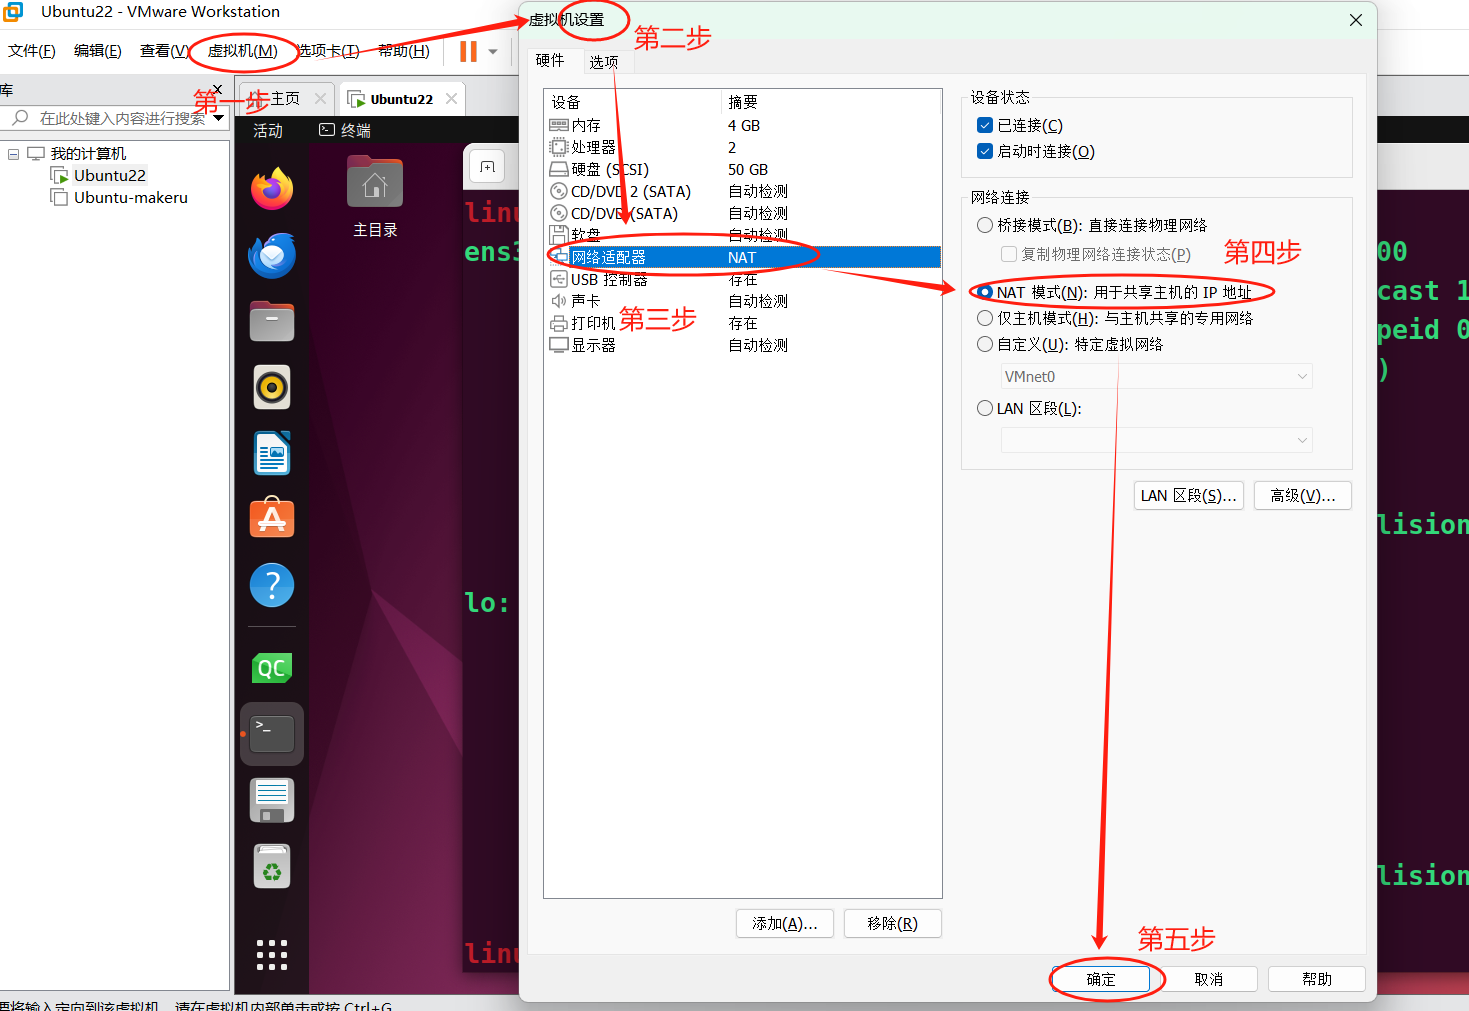Open the 帮助(H) menu

click(404, 51)
